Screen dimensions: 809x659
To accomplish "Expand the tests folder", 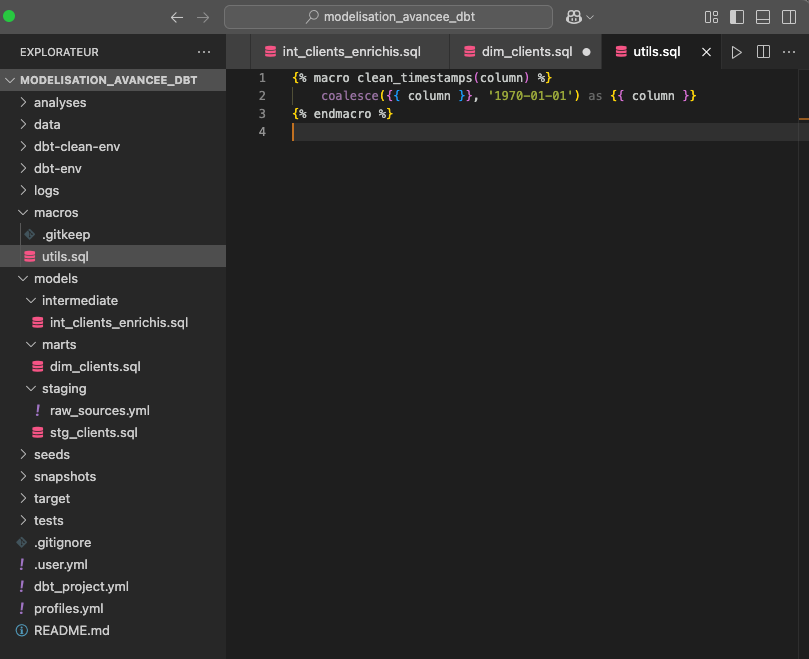I will pyautogui.click(x=113, y=521).
